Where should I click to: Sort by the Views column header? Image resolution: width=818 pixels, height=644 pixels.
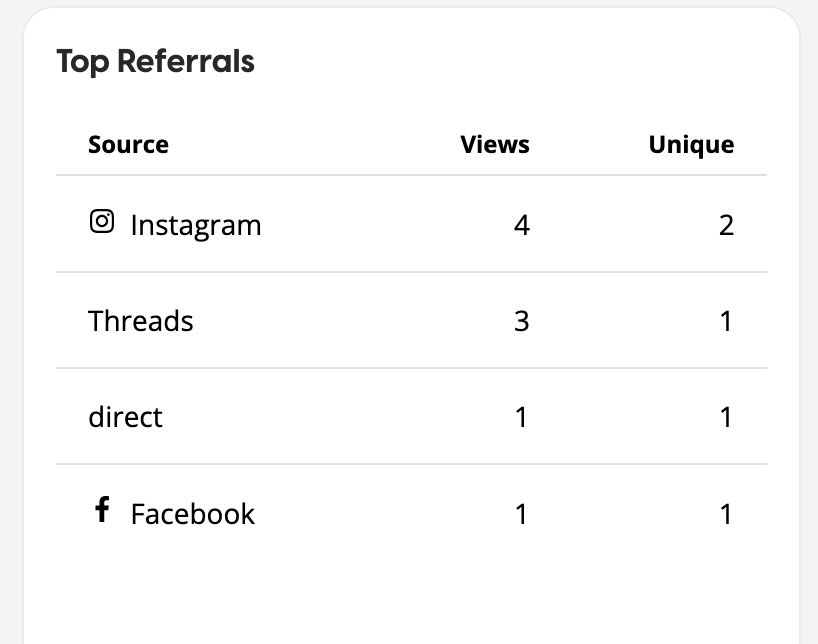coord(495,145)
